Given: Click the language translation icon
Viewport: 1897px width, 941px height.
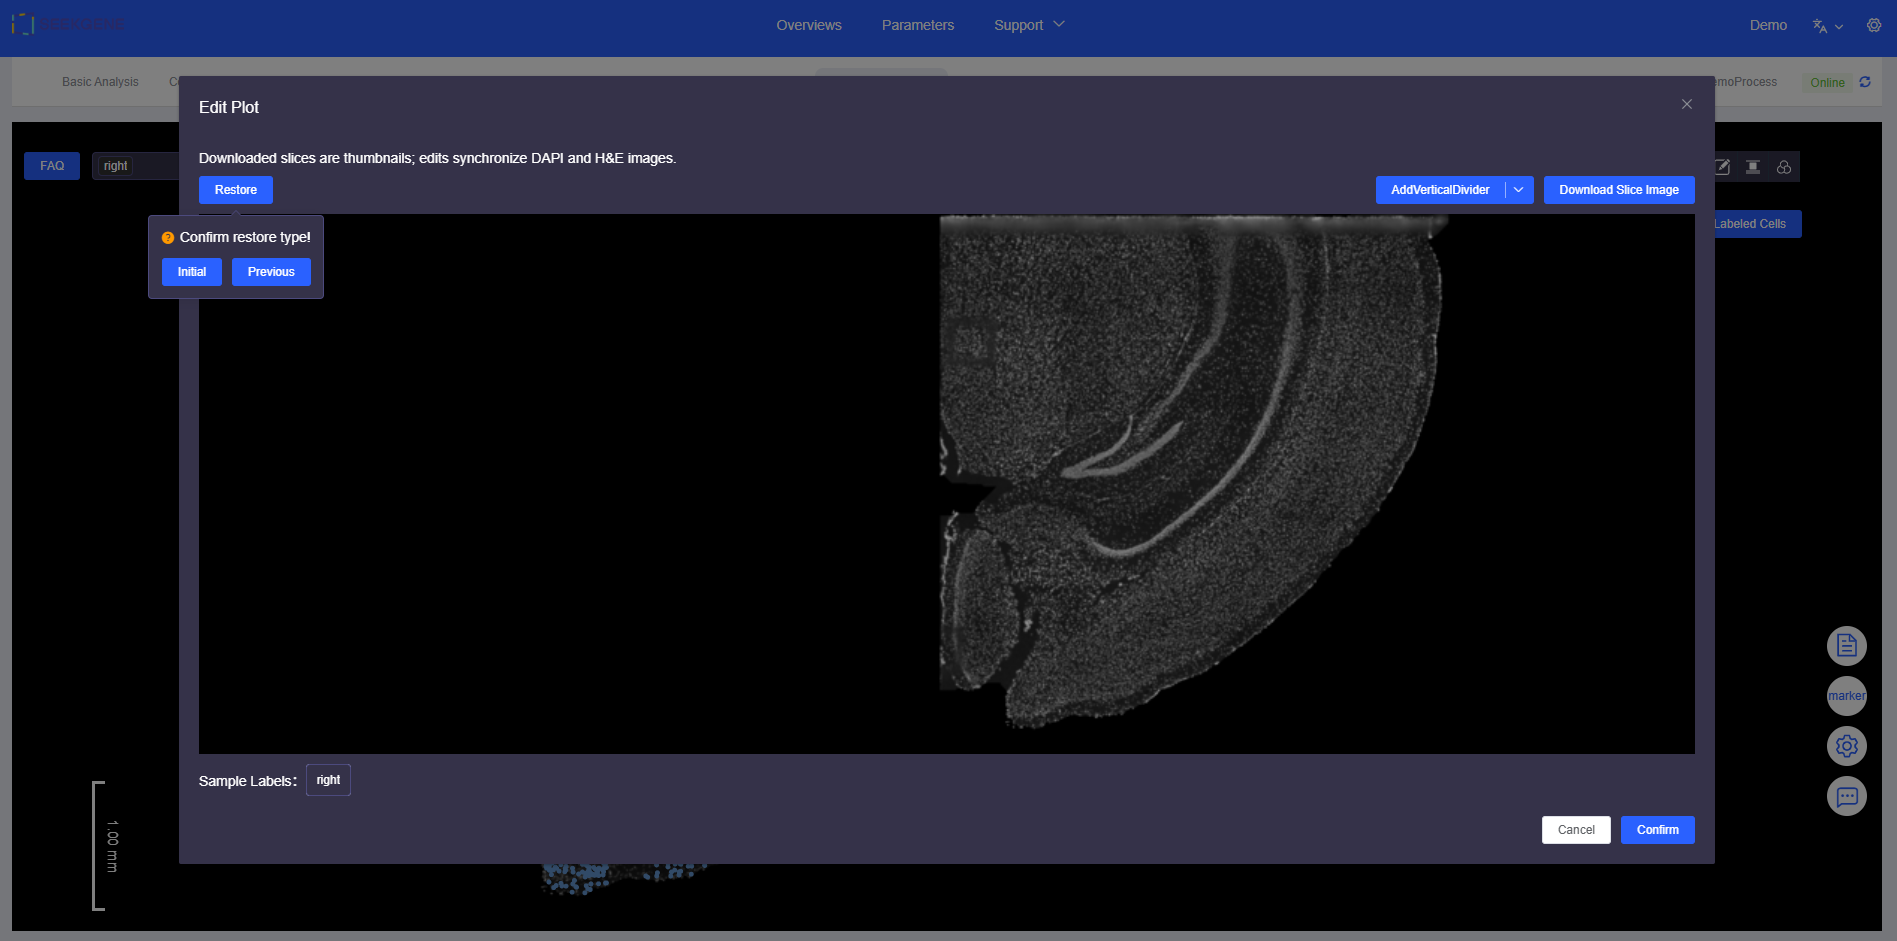Looking at the screenshot, I should tap(1820, 26).
